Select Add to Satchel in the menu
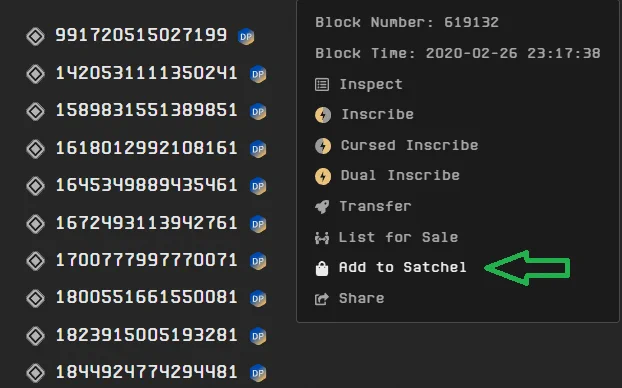The width and height of the screenshot is (622, 388). click(x=403, y=267)
